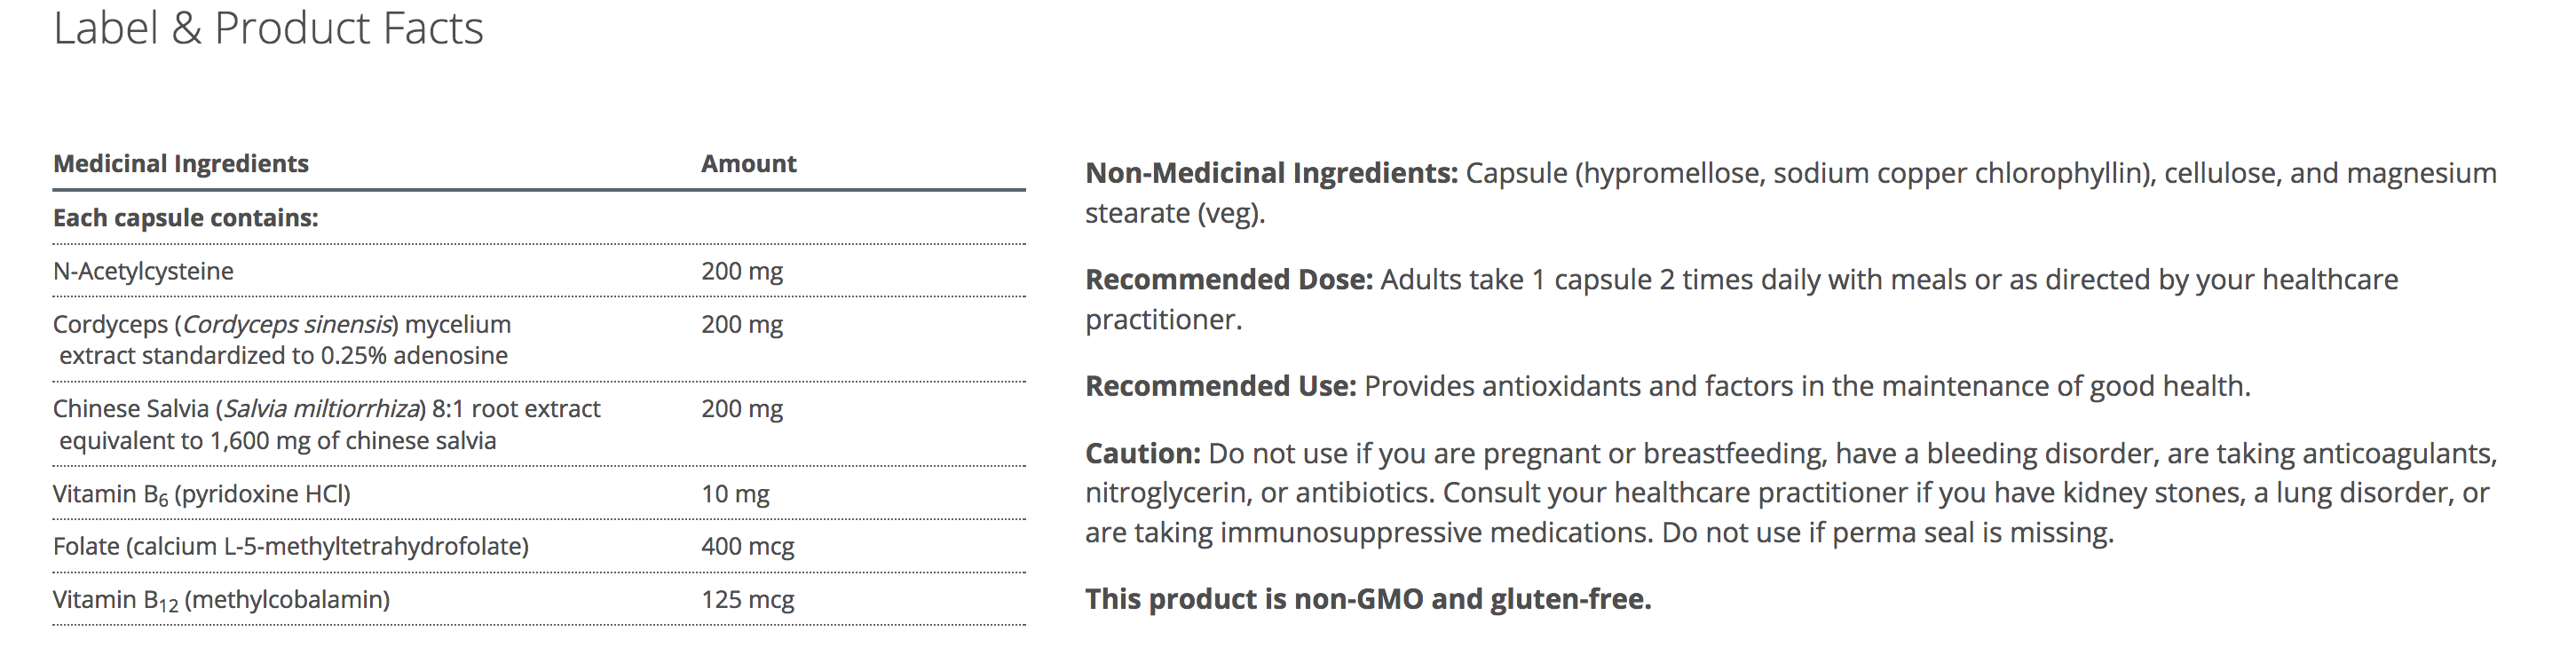Click the Salvia miltiorrhiza italic text
Image resolution: width=2576 pixels, height=671 pixels.
(x=322, y=409)
